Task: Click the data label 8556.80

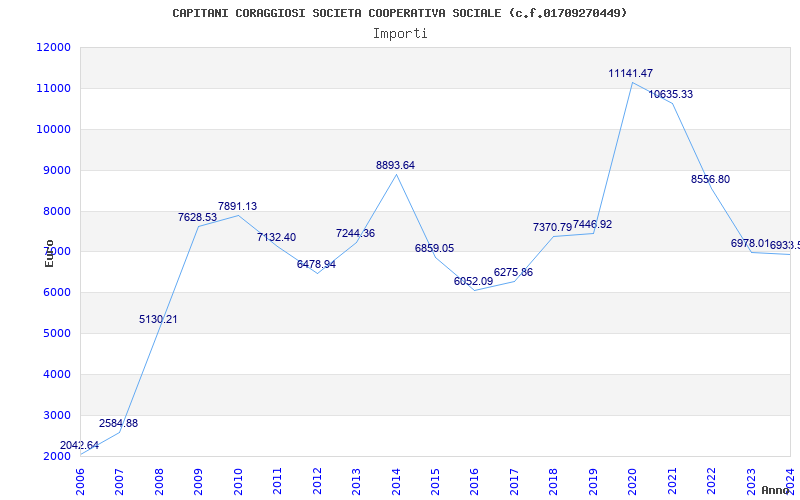Action: pyautogui.click(x=710, y=180)
